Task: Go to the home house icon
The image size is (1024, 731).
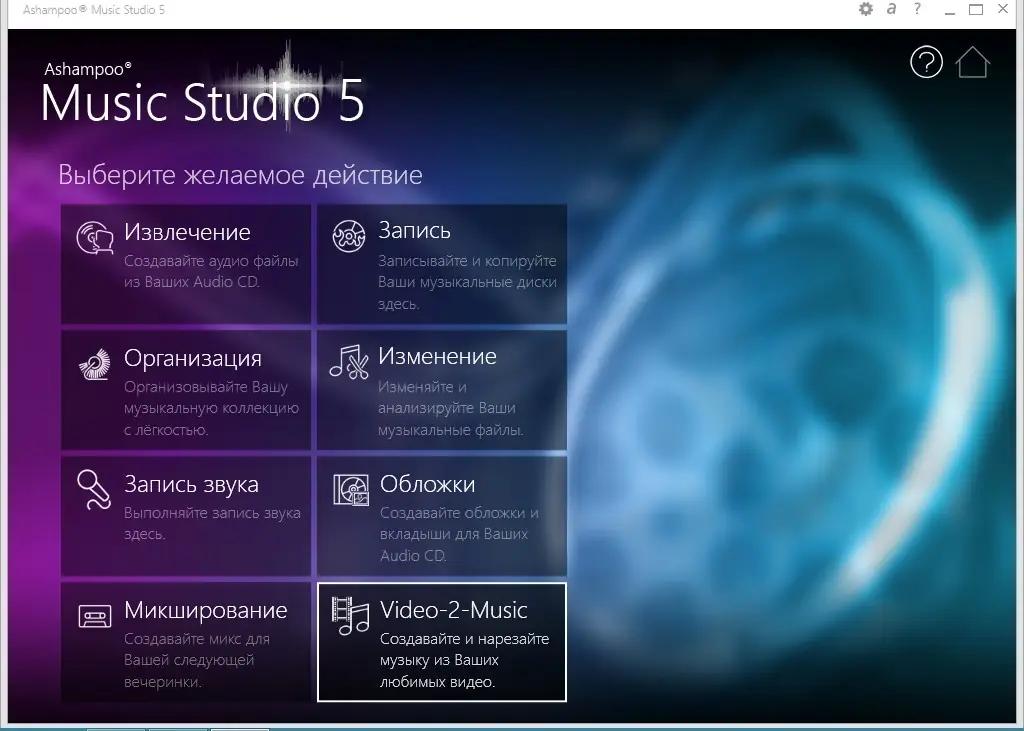Action: coord(972,62)
